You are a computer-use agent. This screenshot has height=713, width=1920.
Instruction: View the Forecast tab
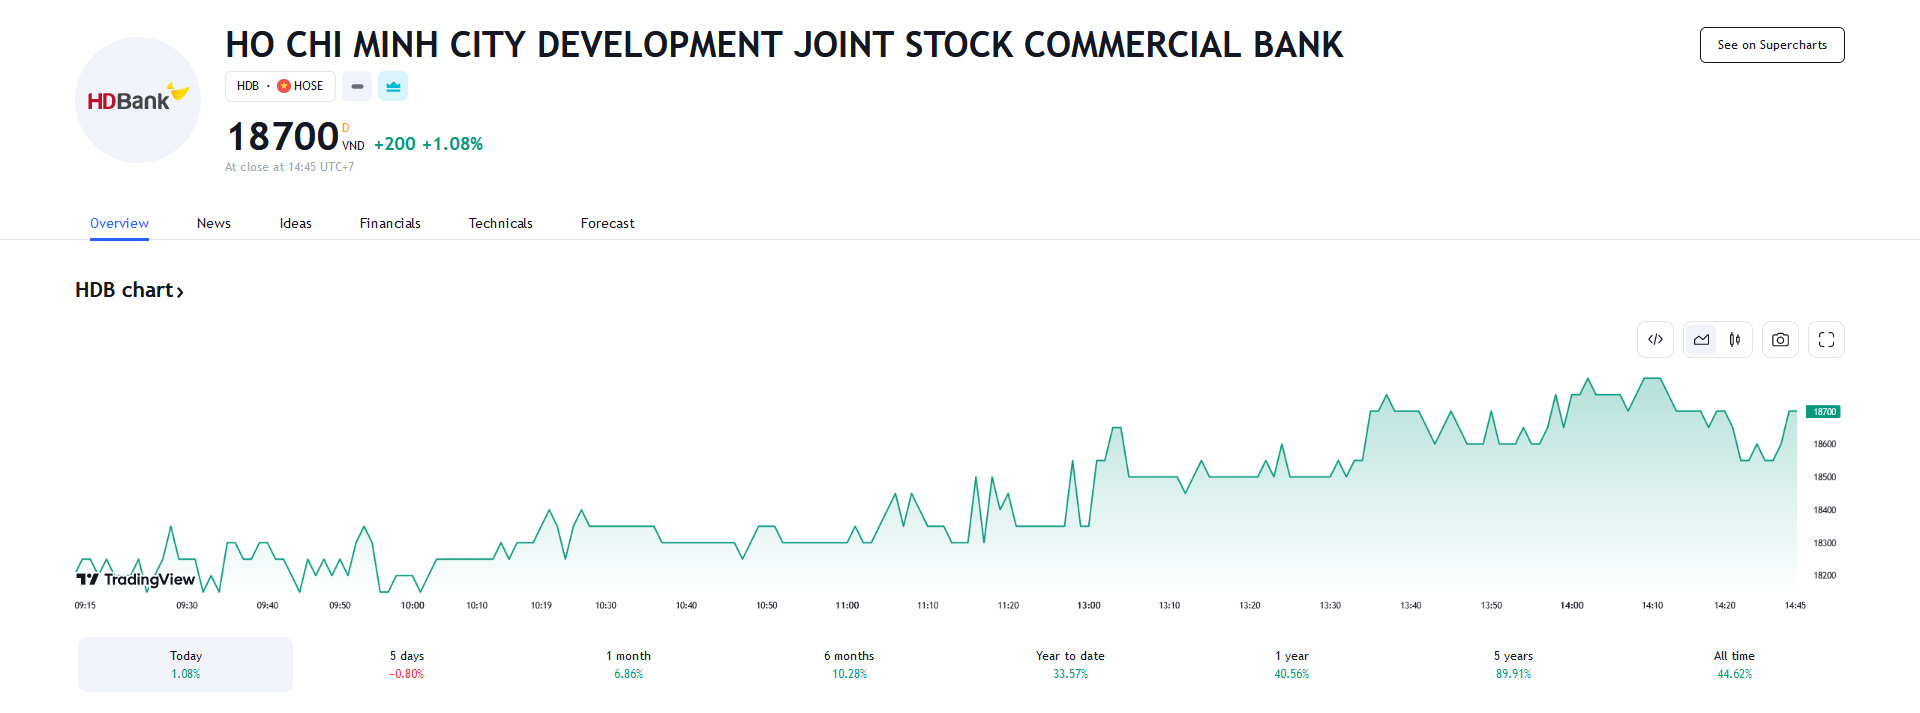pos(608,223)
